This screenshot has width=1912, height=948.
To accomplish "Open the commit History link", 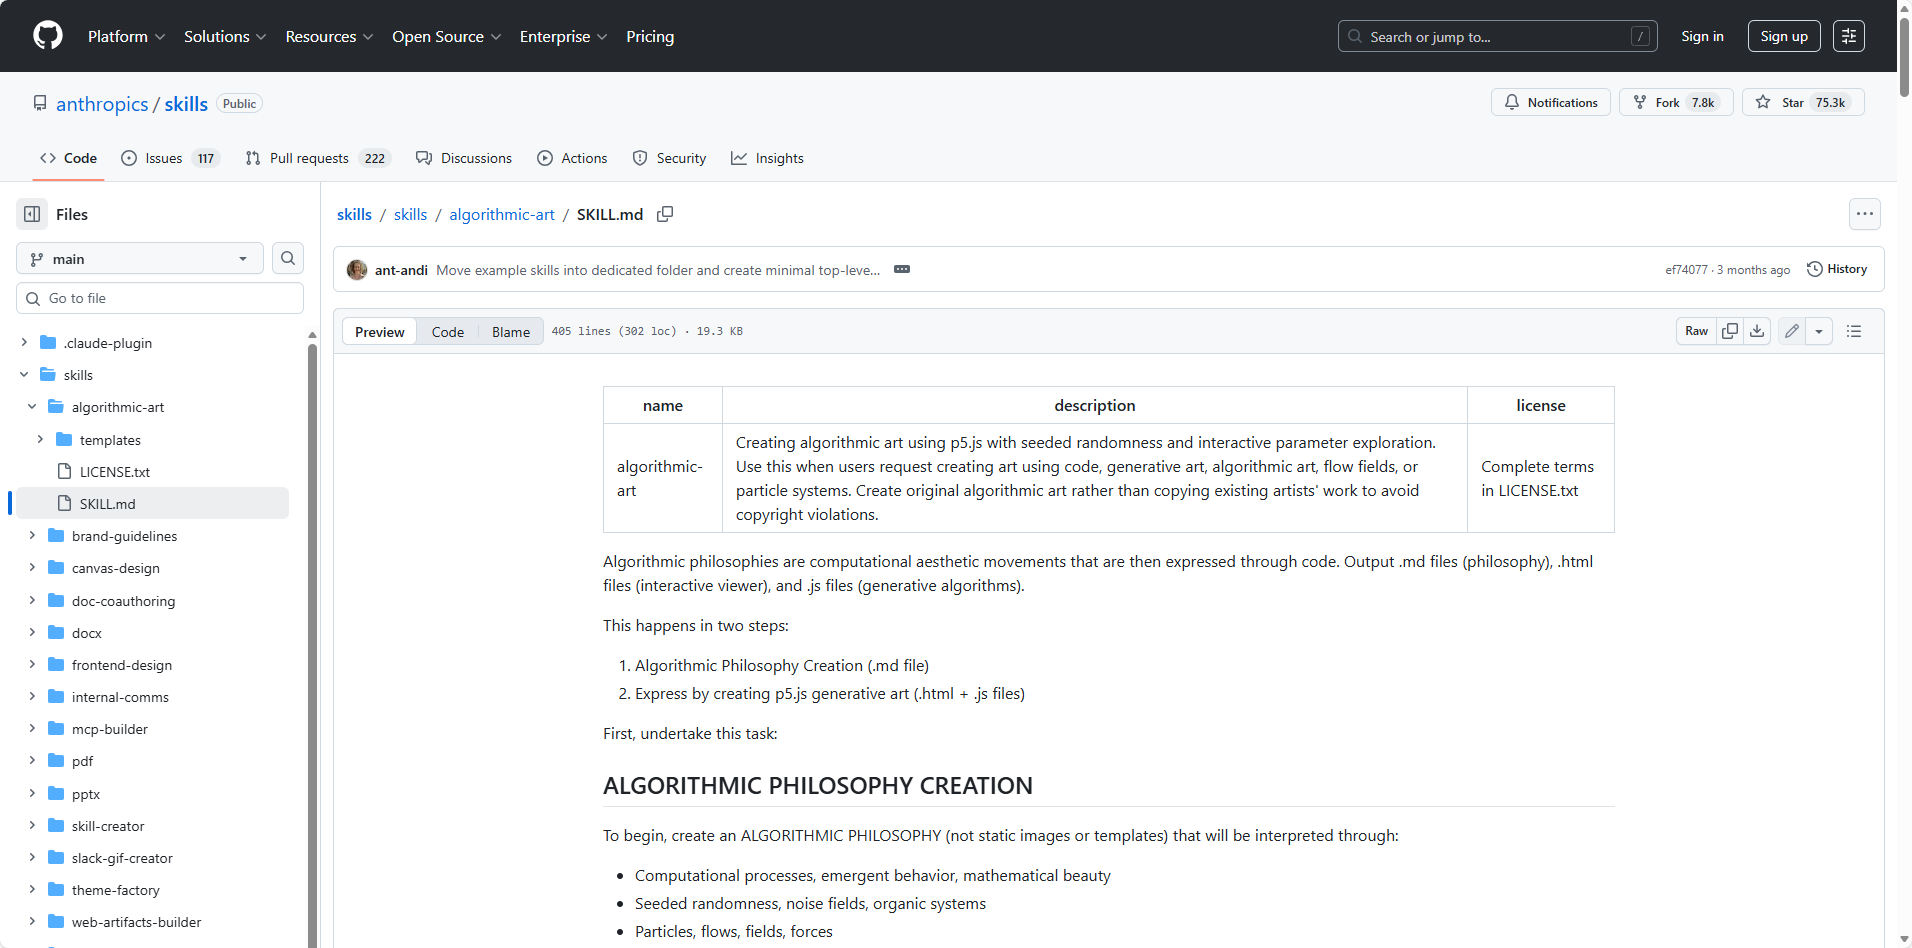I will 1837,269.
